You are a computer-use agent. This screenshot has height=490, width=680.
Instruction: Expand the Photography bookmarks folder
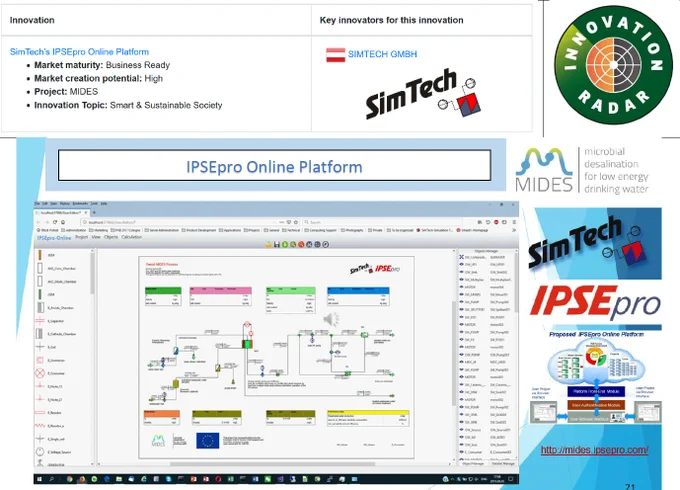(x=352, y=230)
